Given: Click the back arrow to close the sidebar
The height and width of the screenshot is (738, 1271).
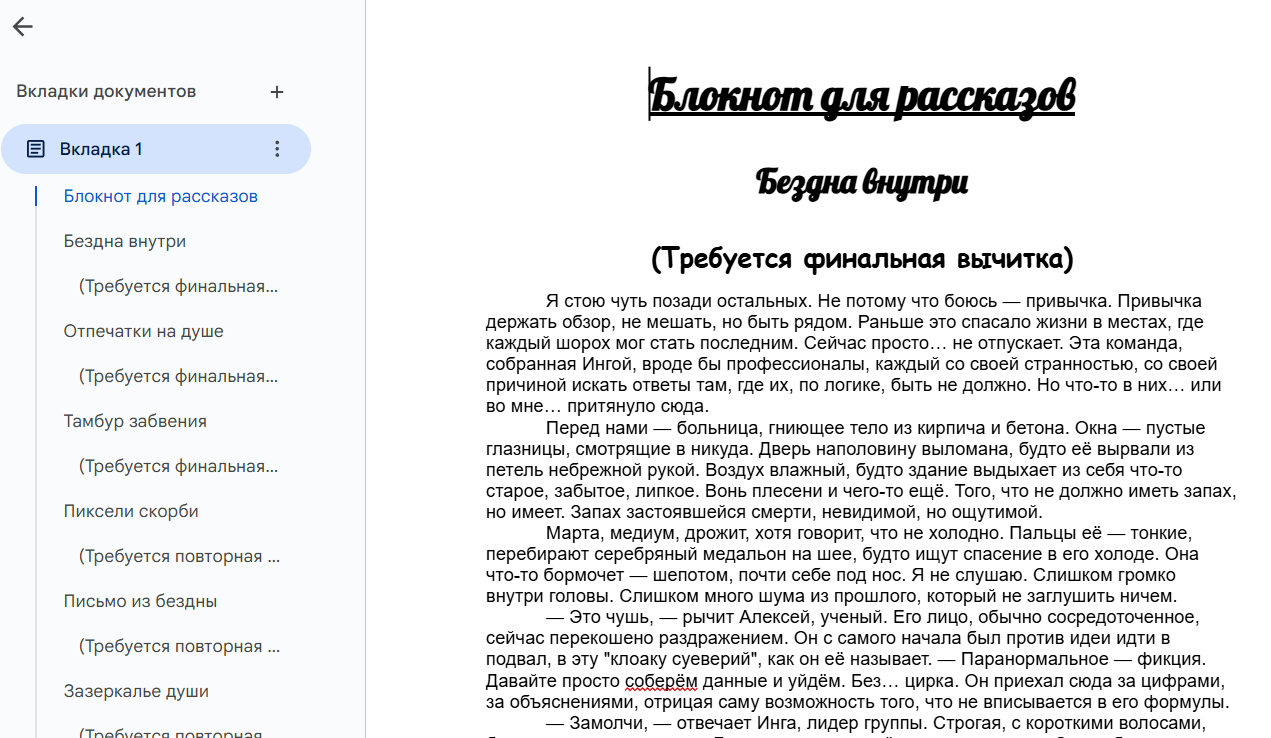Looking at the screenshot, I should click(x=23, y=27).
